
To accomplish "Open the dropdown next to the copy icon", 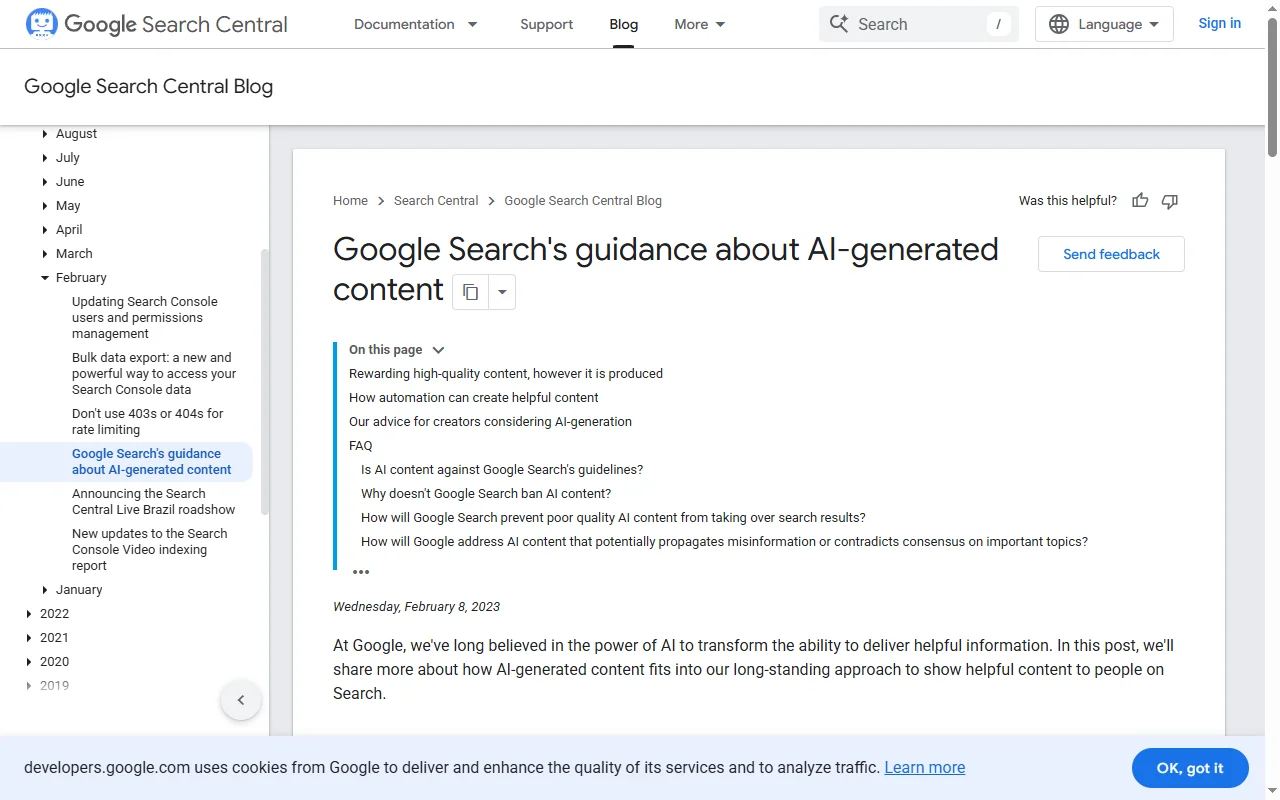I will [502, 292].
